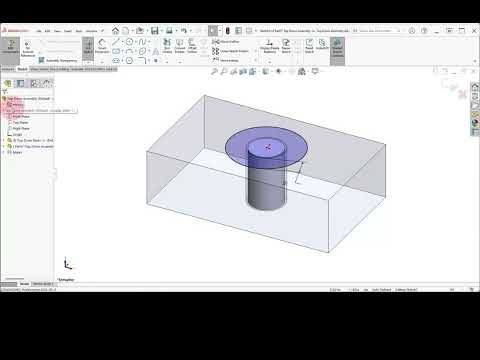
Task: Expand the History item in the tree
Action: [4, 104]
